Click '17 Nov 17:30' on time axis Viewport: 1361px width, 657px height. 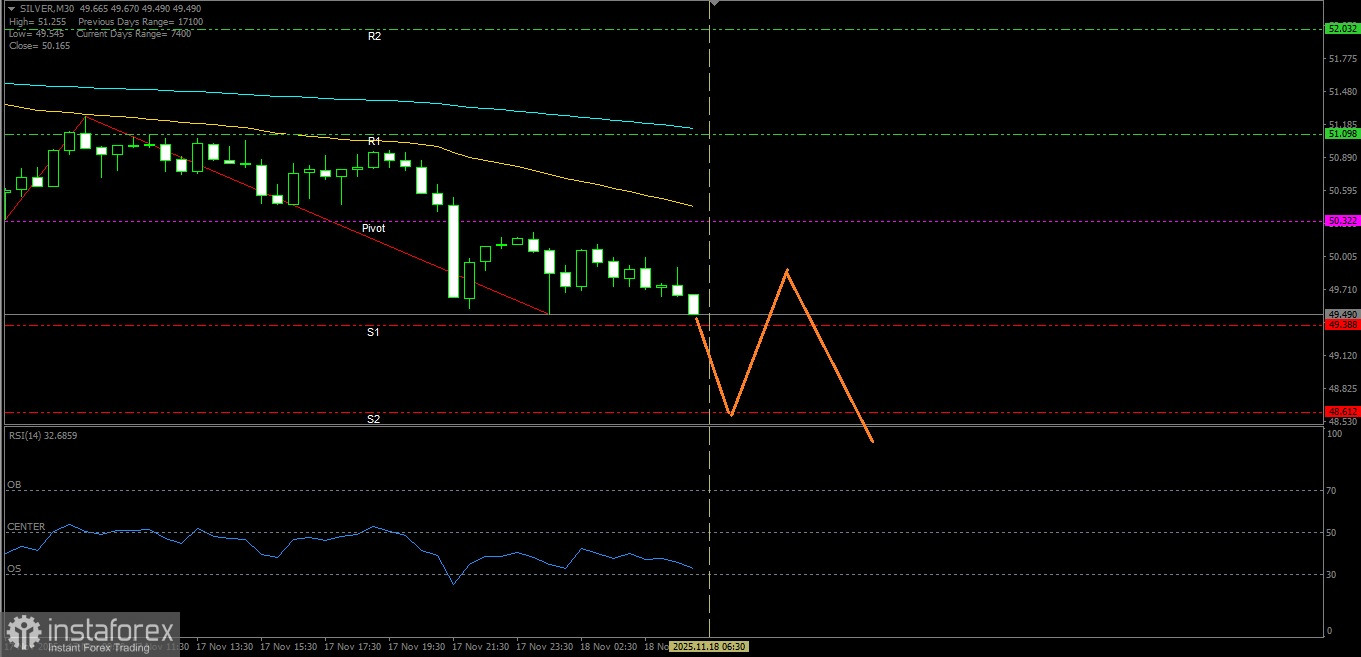(x=354, y=647)
